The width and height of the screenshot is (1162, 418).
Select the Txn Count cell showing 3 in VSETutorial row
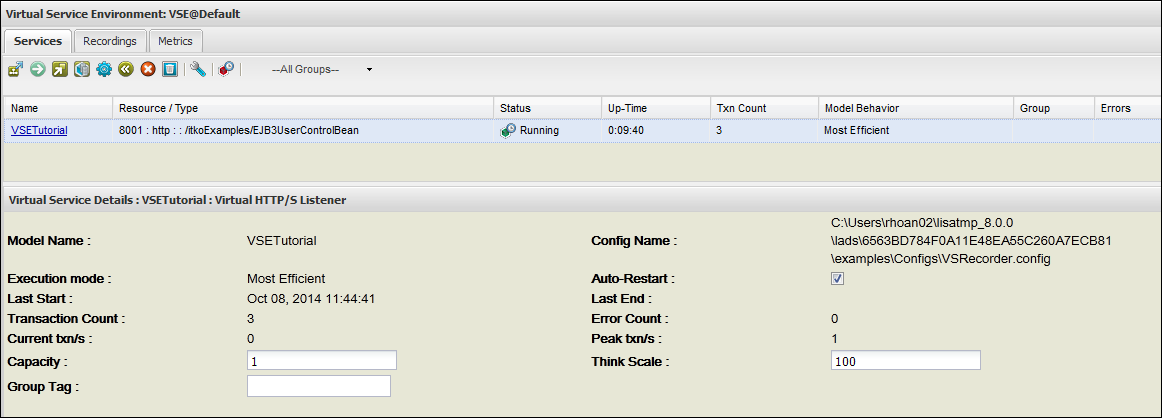coord(720,130)
